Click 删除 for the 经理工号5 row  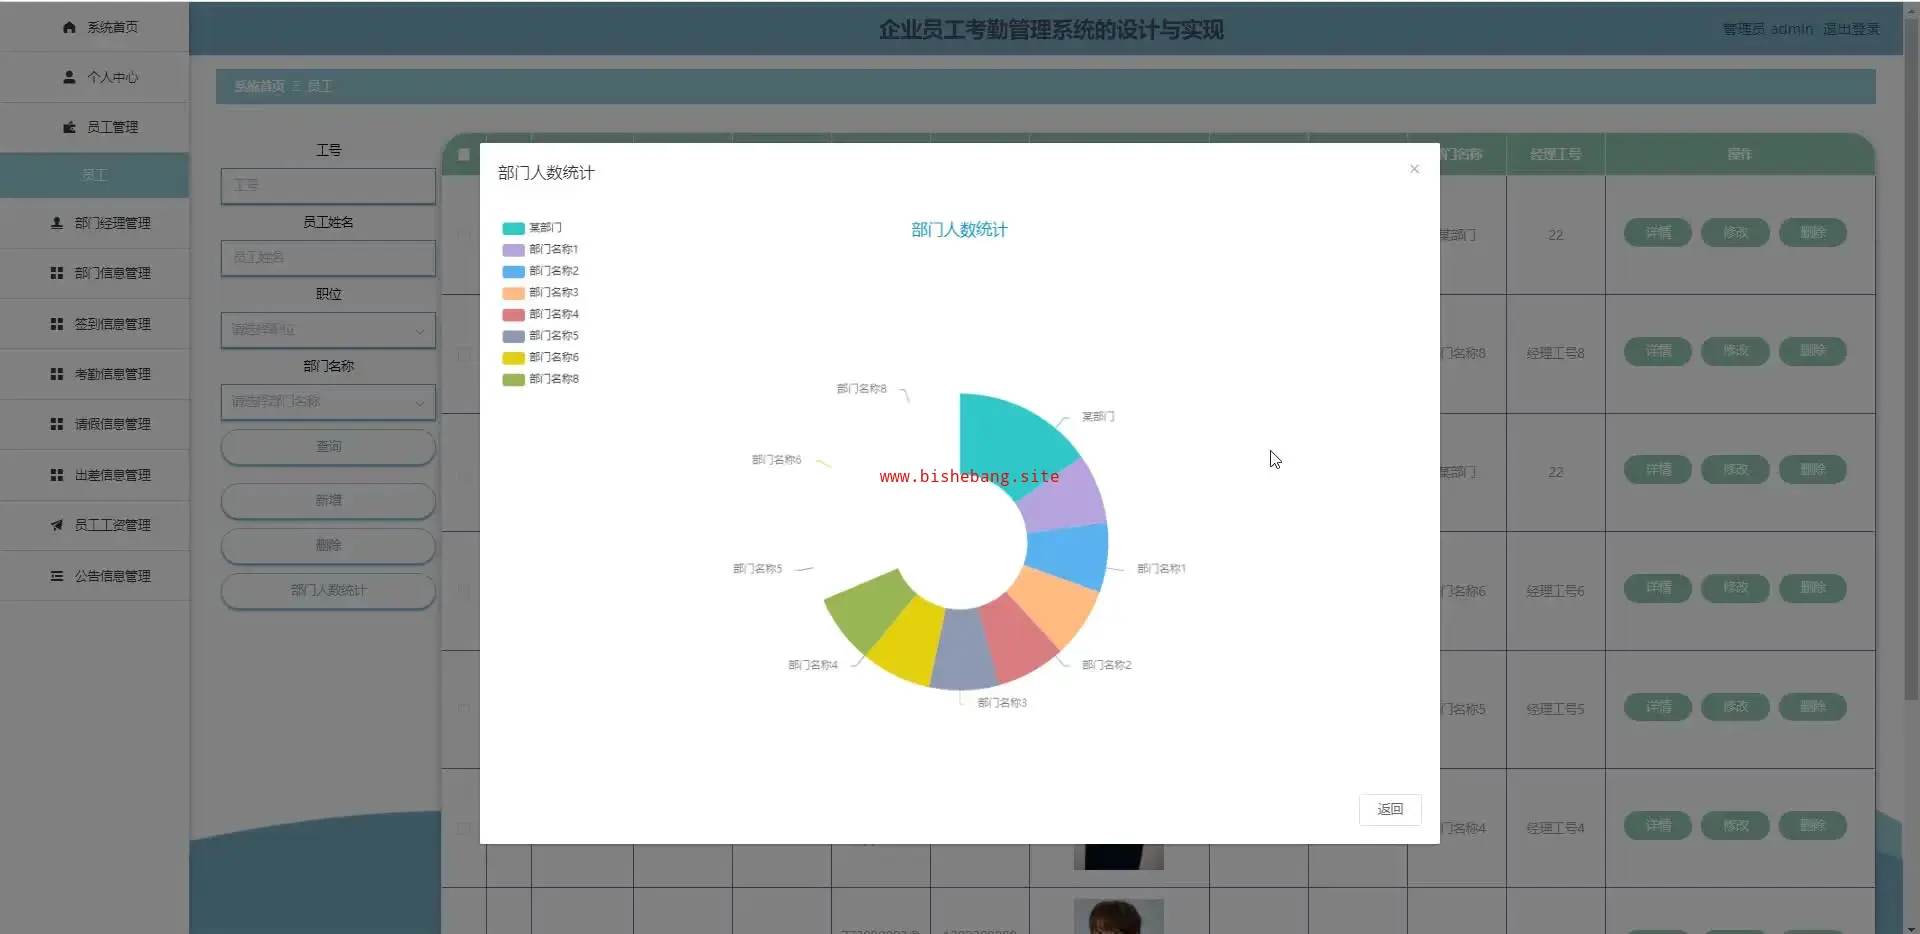[1813, 707]
